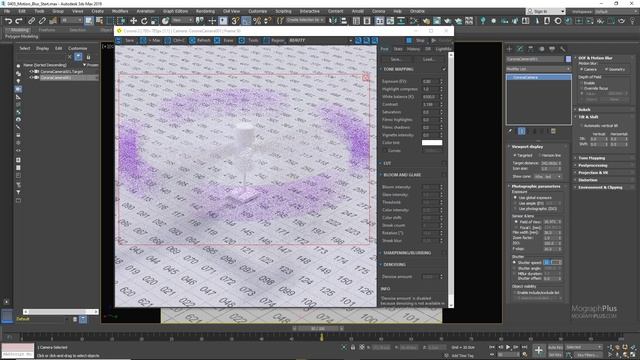
Task: Click the CoronaCamera object color swatch
Action: point(568,59)
